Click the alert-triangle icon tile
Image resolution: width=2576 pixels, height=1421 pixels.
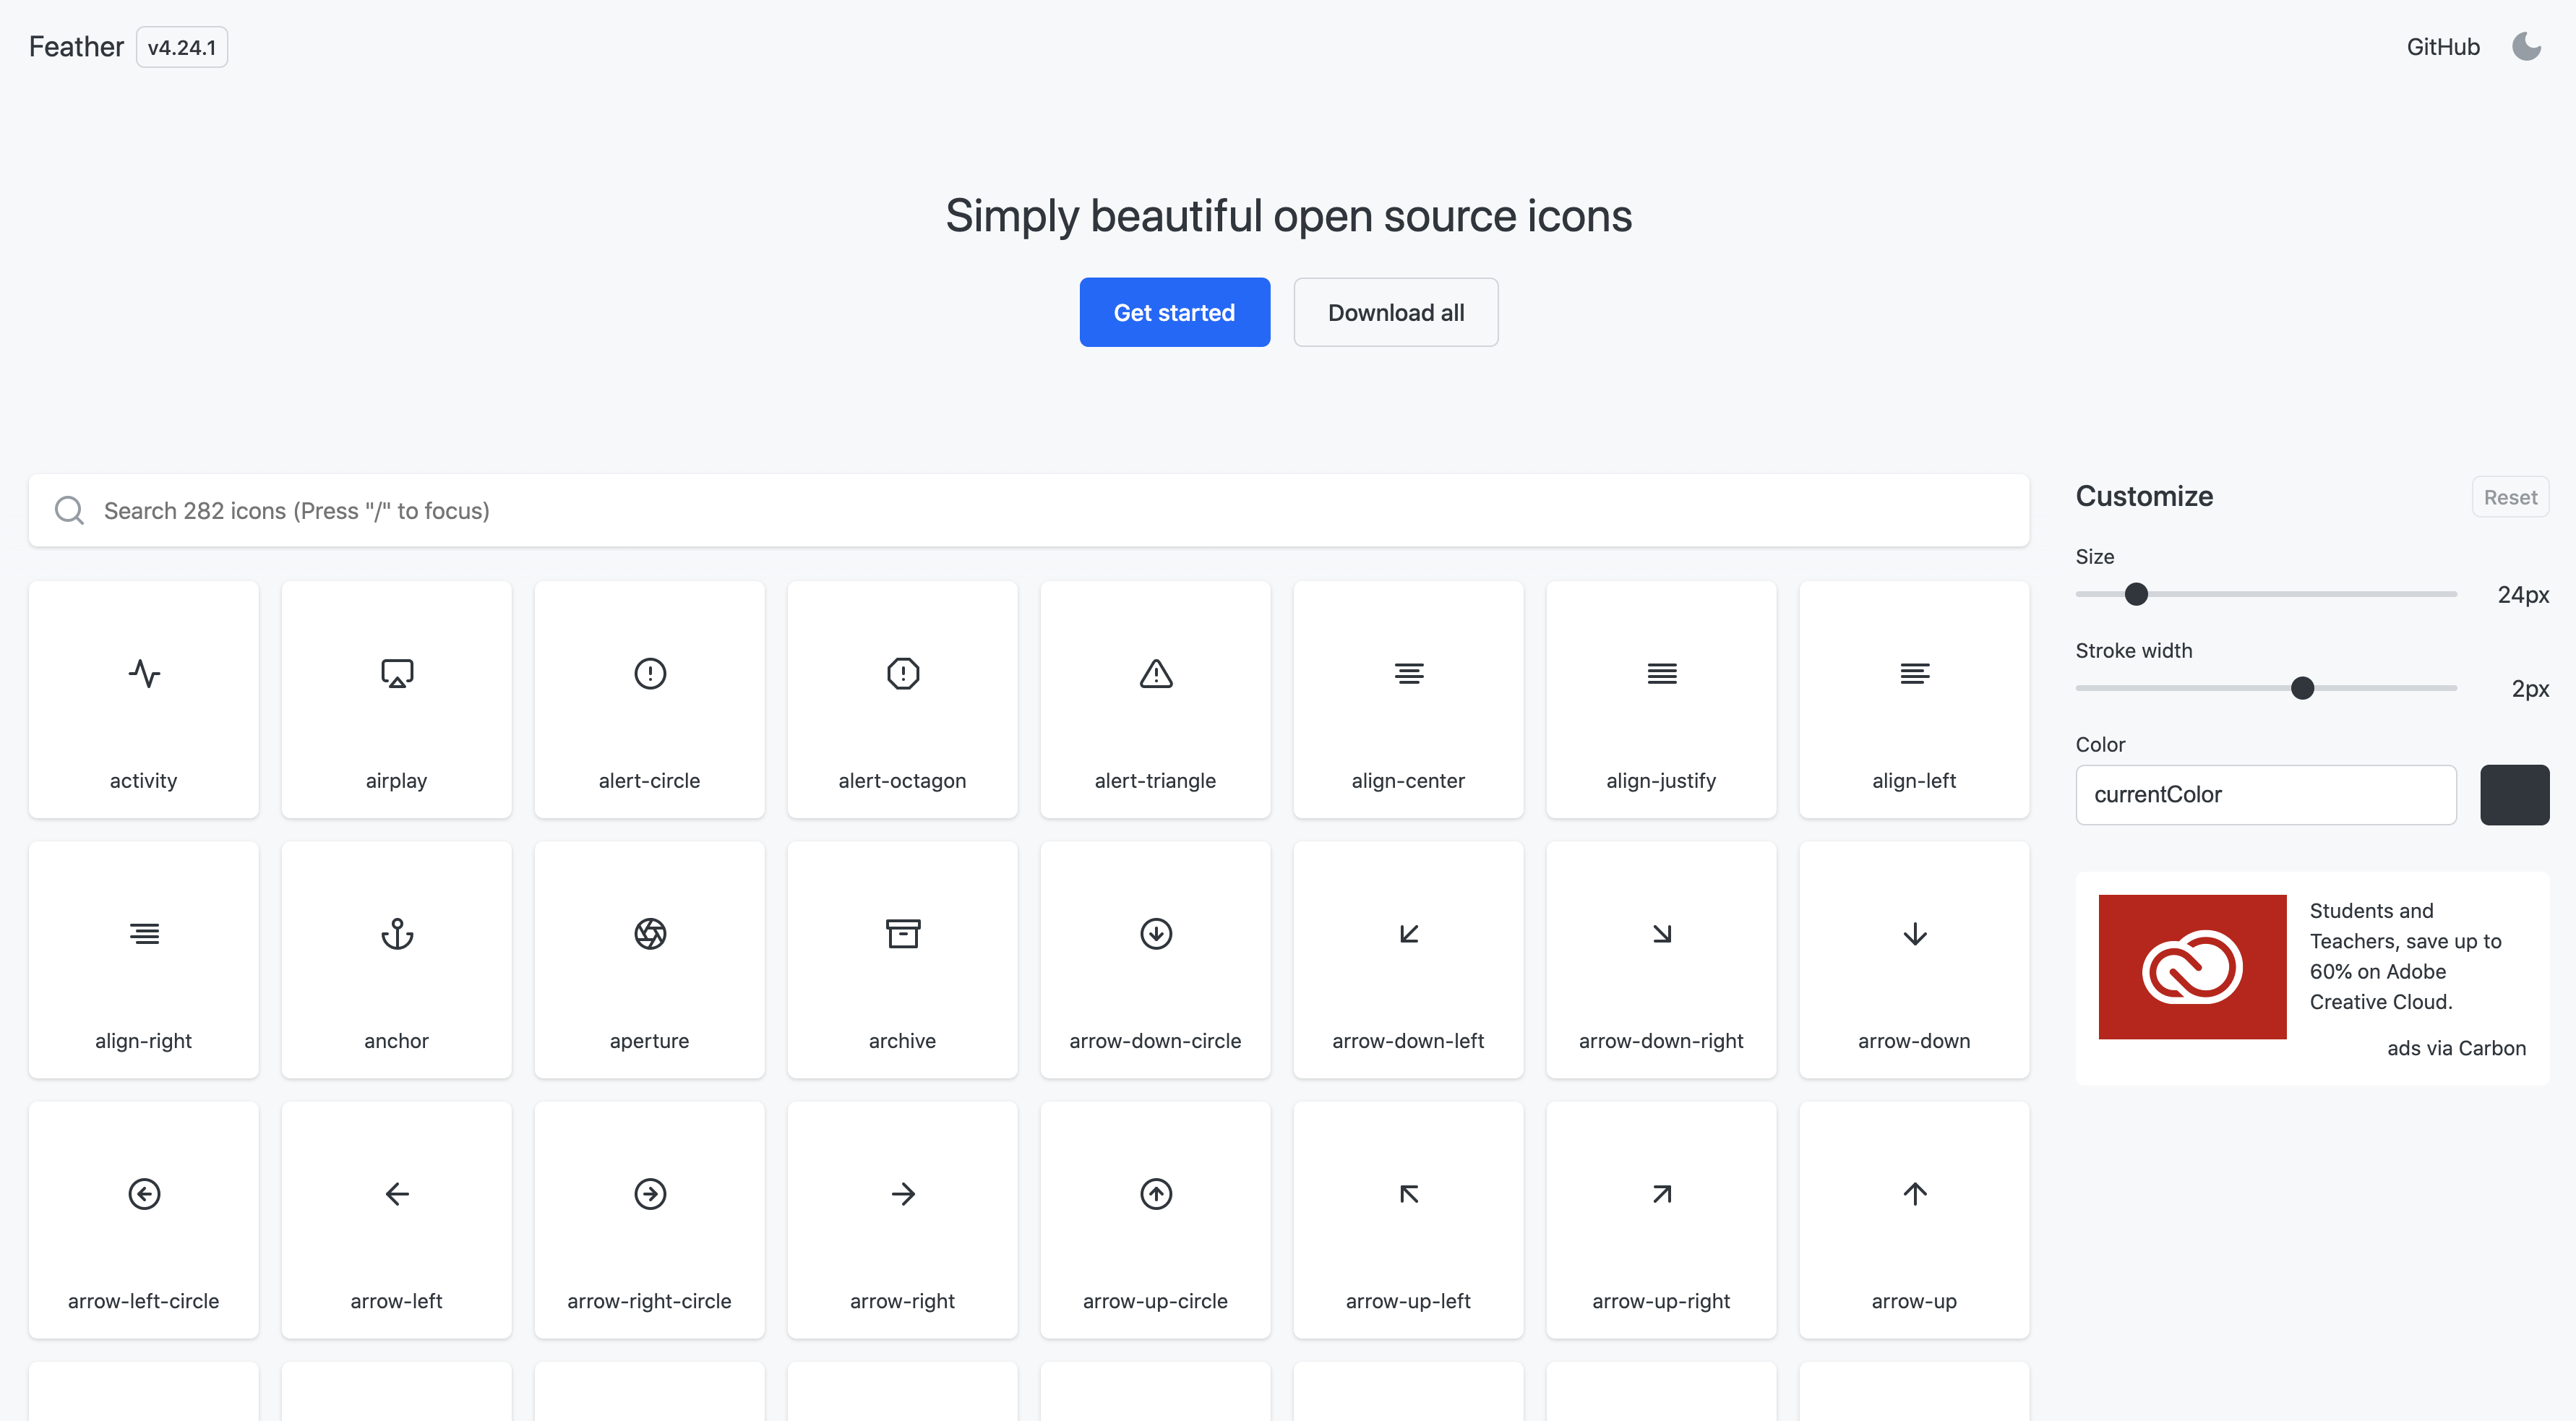tap(1155, 699)
